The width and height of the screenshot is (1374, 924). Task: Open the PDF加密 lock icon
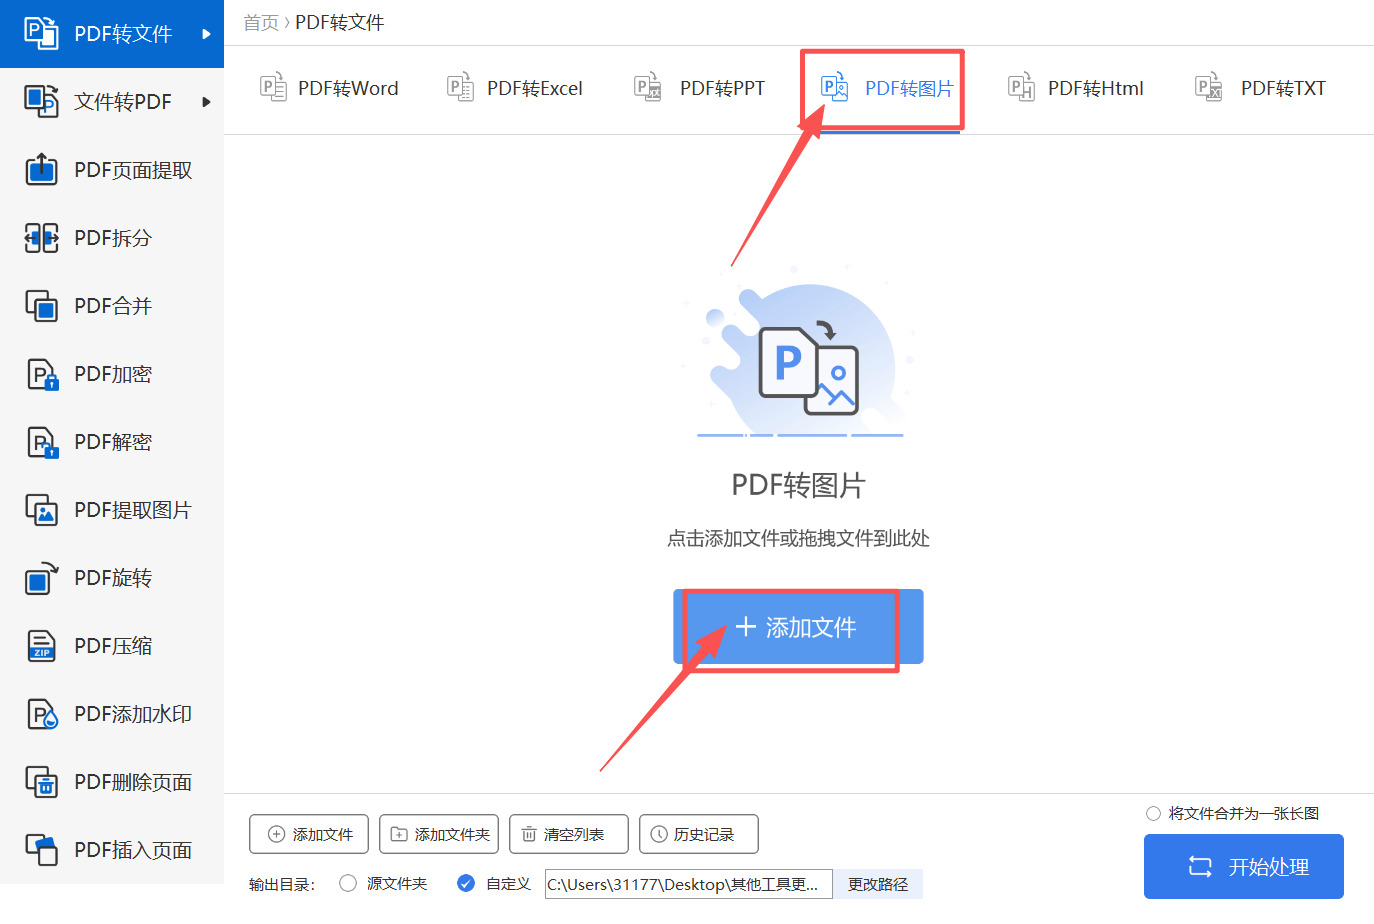tap(41, 374)
